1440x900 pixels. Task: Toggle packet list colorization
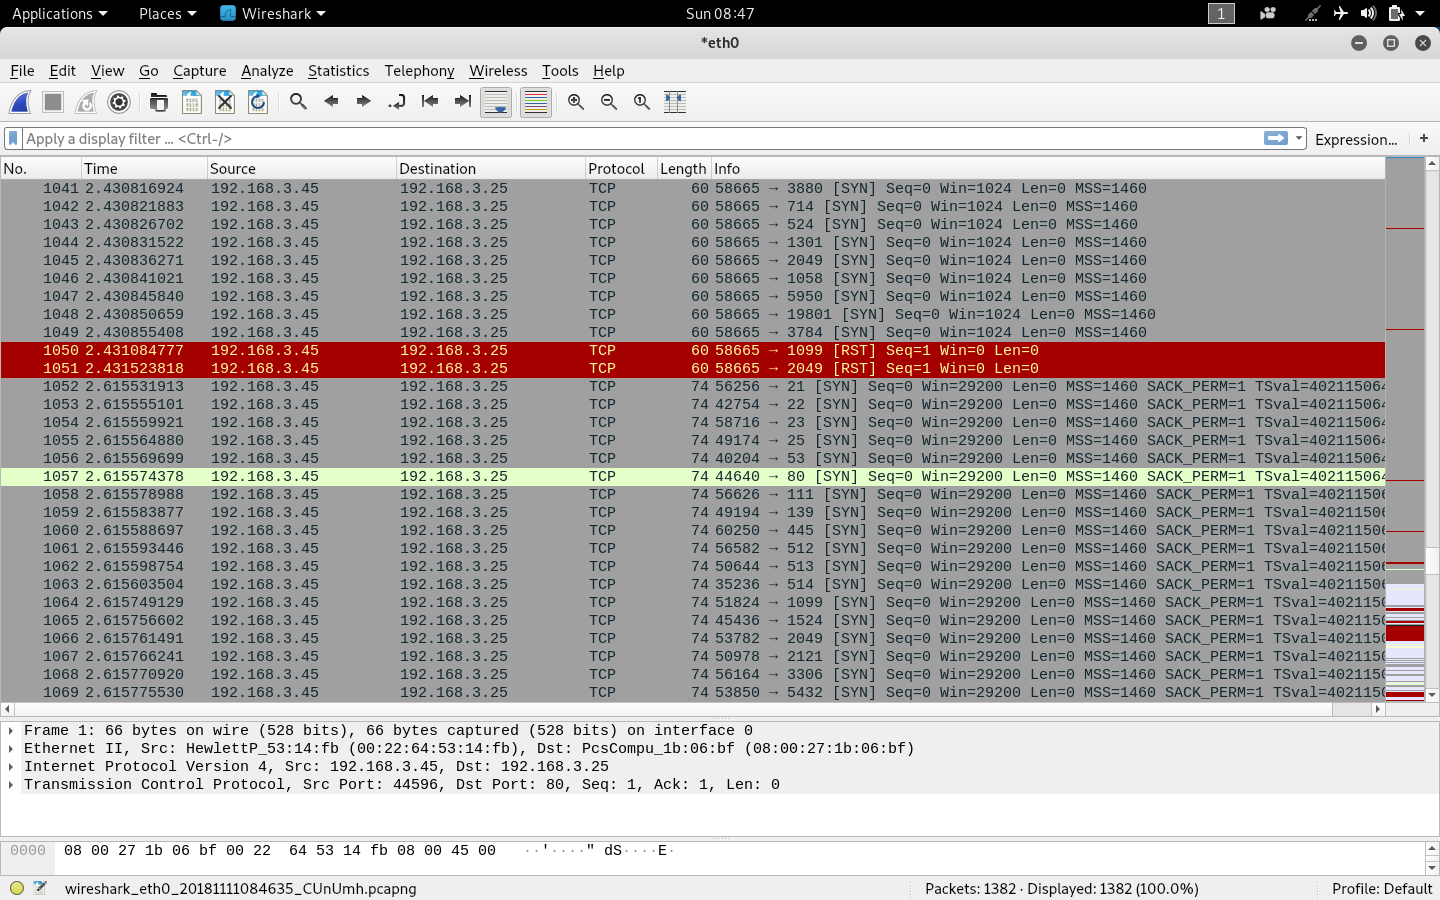[x=536, y=102]
